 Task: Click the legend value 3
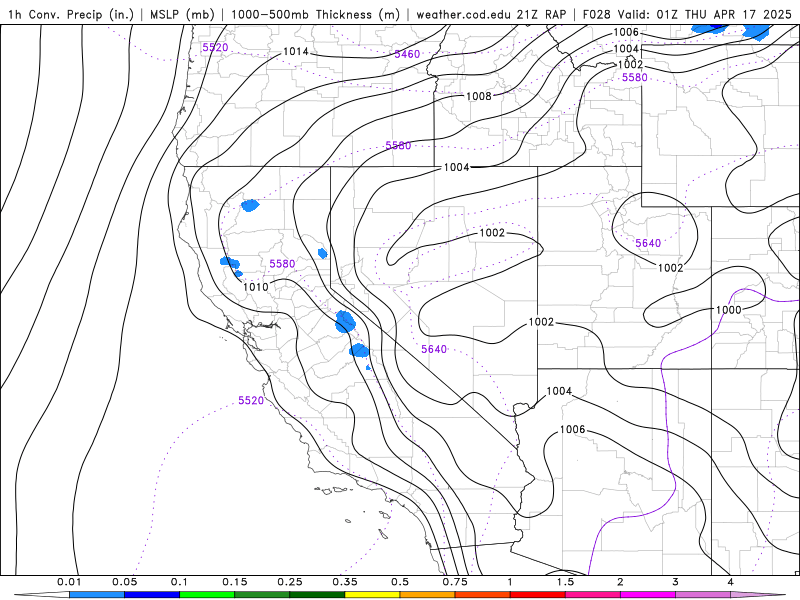(x=676, y=582)
